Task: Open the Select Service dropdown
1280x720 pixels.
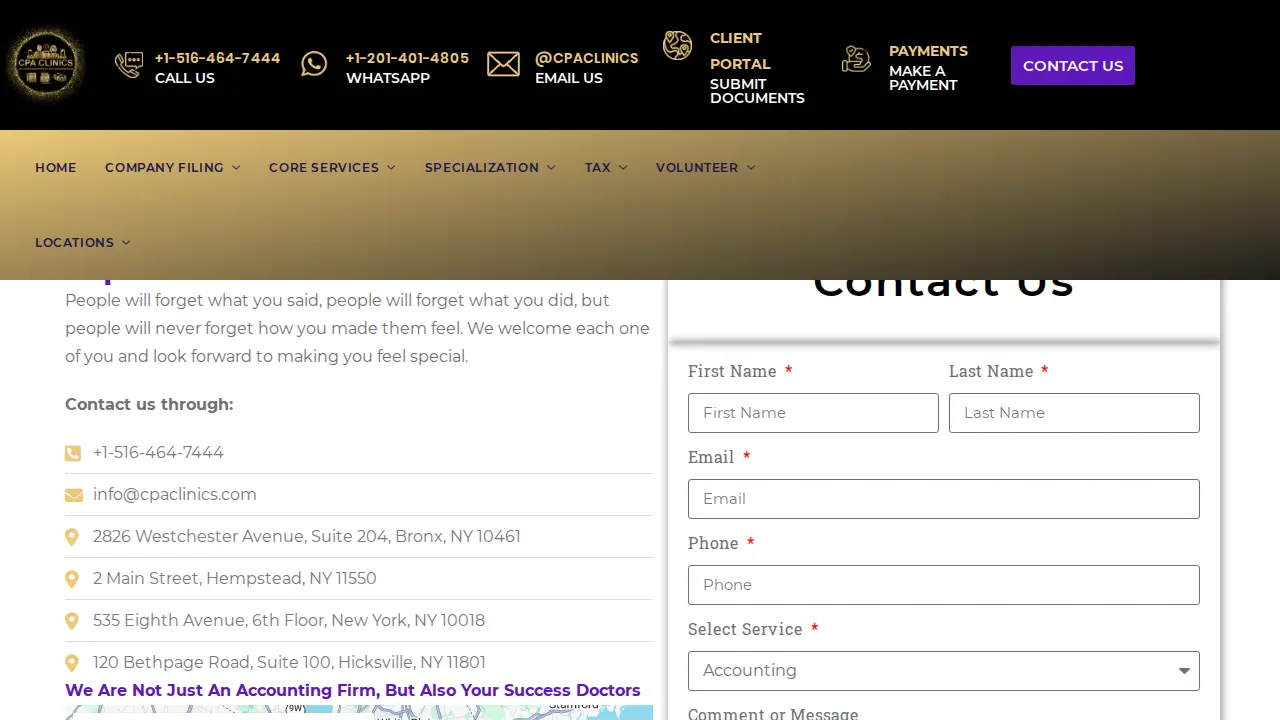Action: point(944,671)
